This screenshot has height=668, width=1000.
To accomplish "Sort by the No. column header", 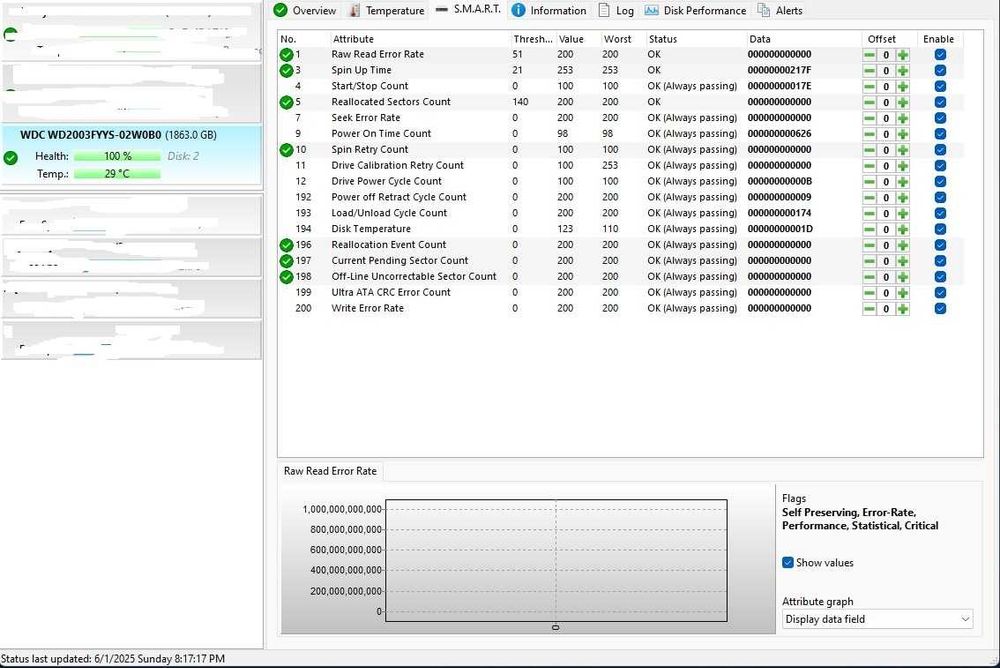I will 304,39.
